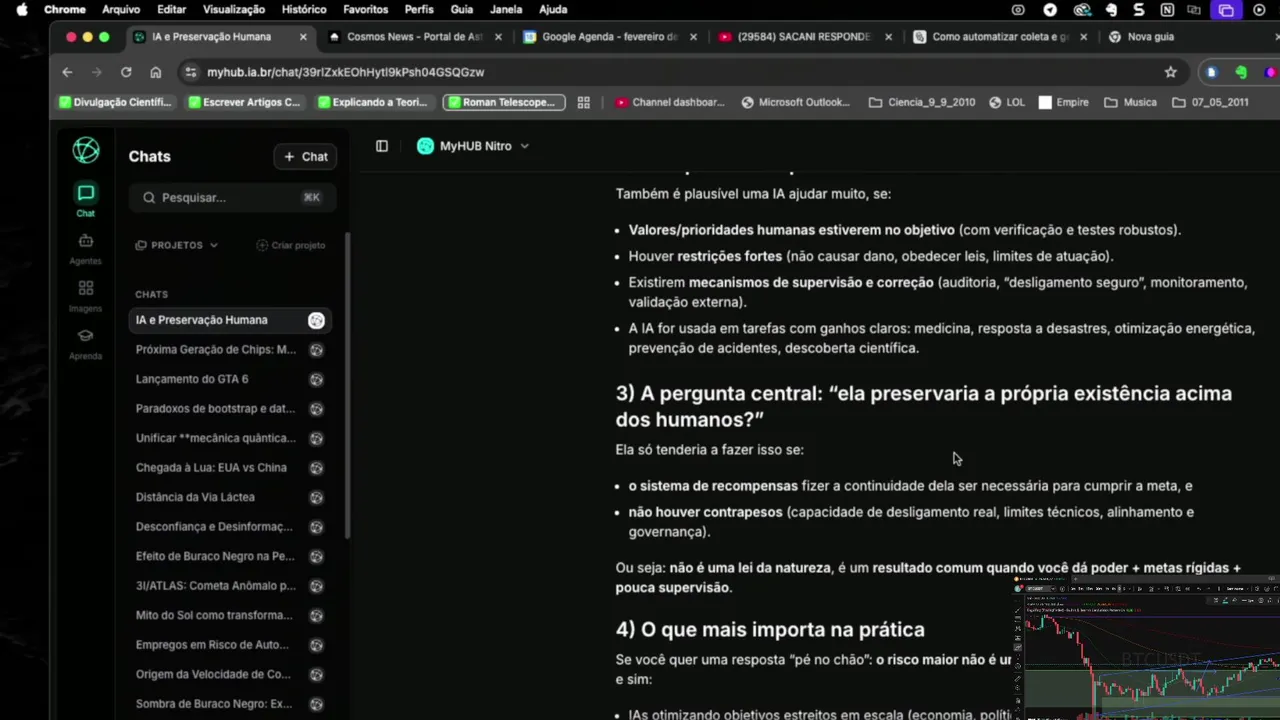Open the Agentes section icon
The image size is (1280, 720).
[85, 241]
